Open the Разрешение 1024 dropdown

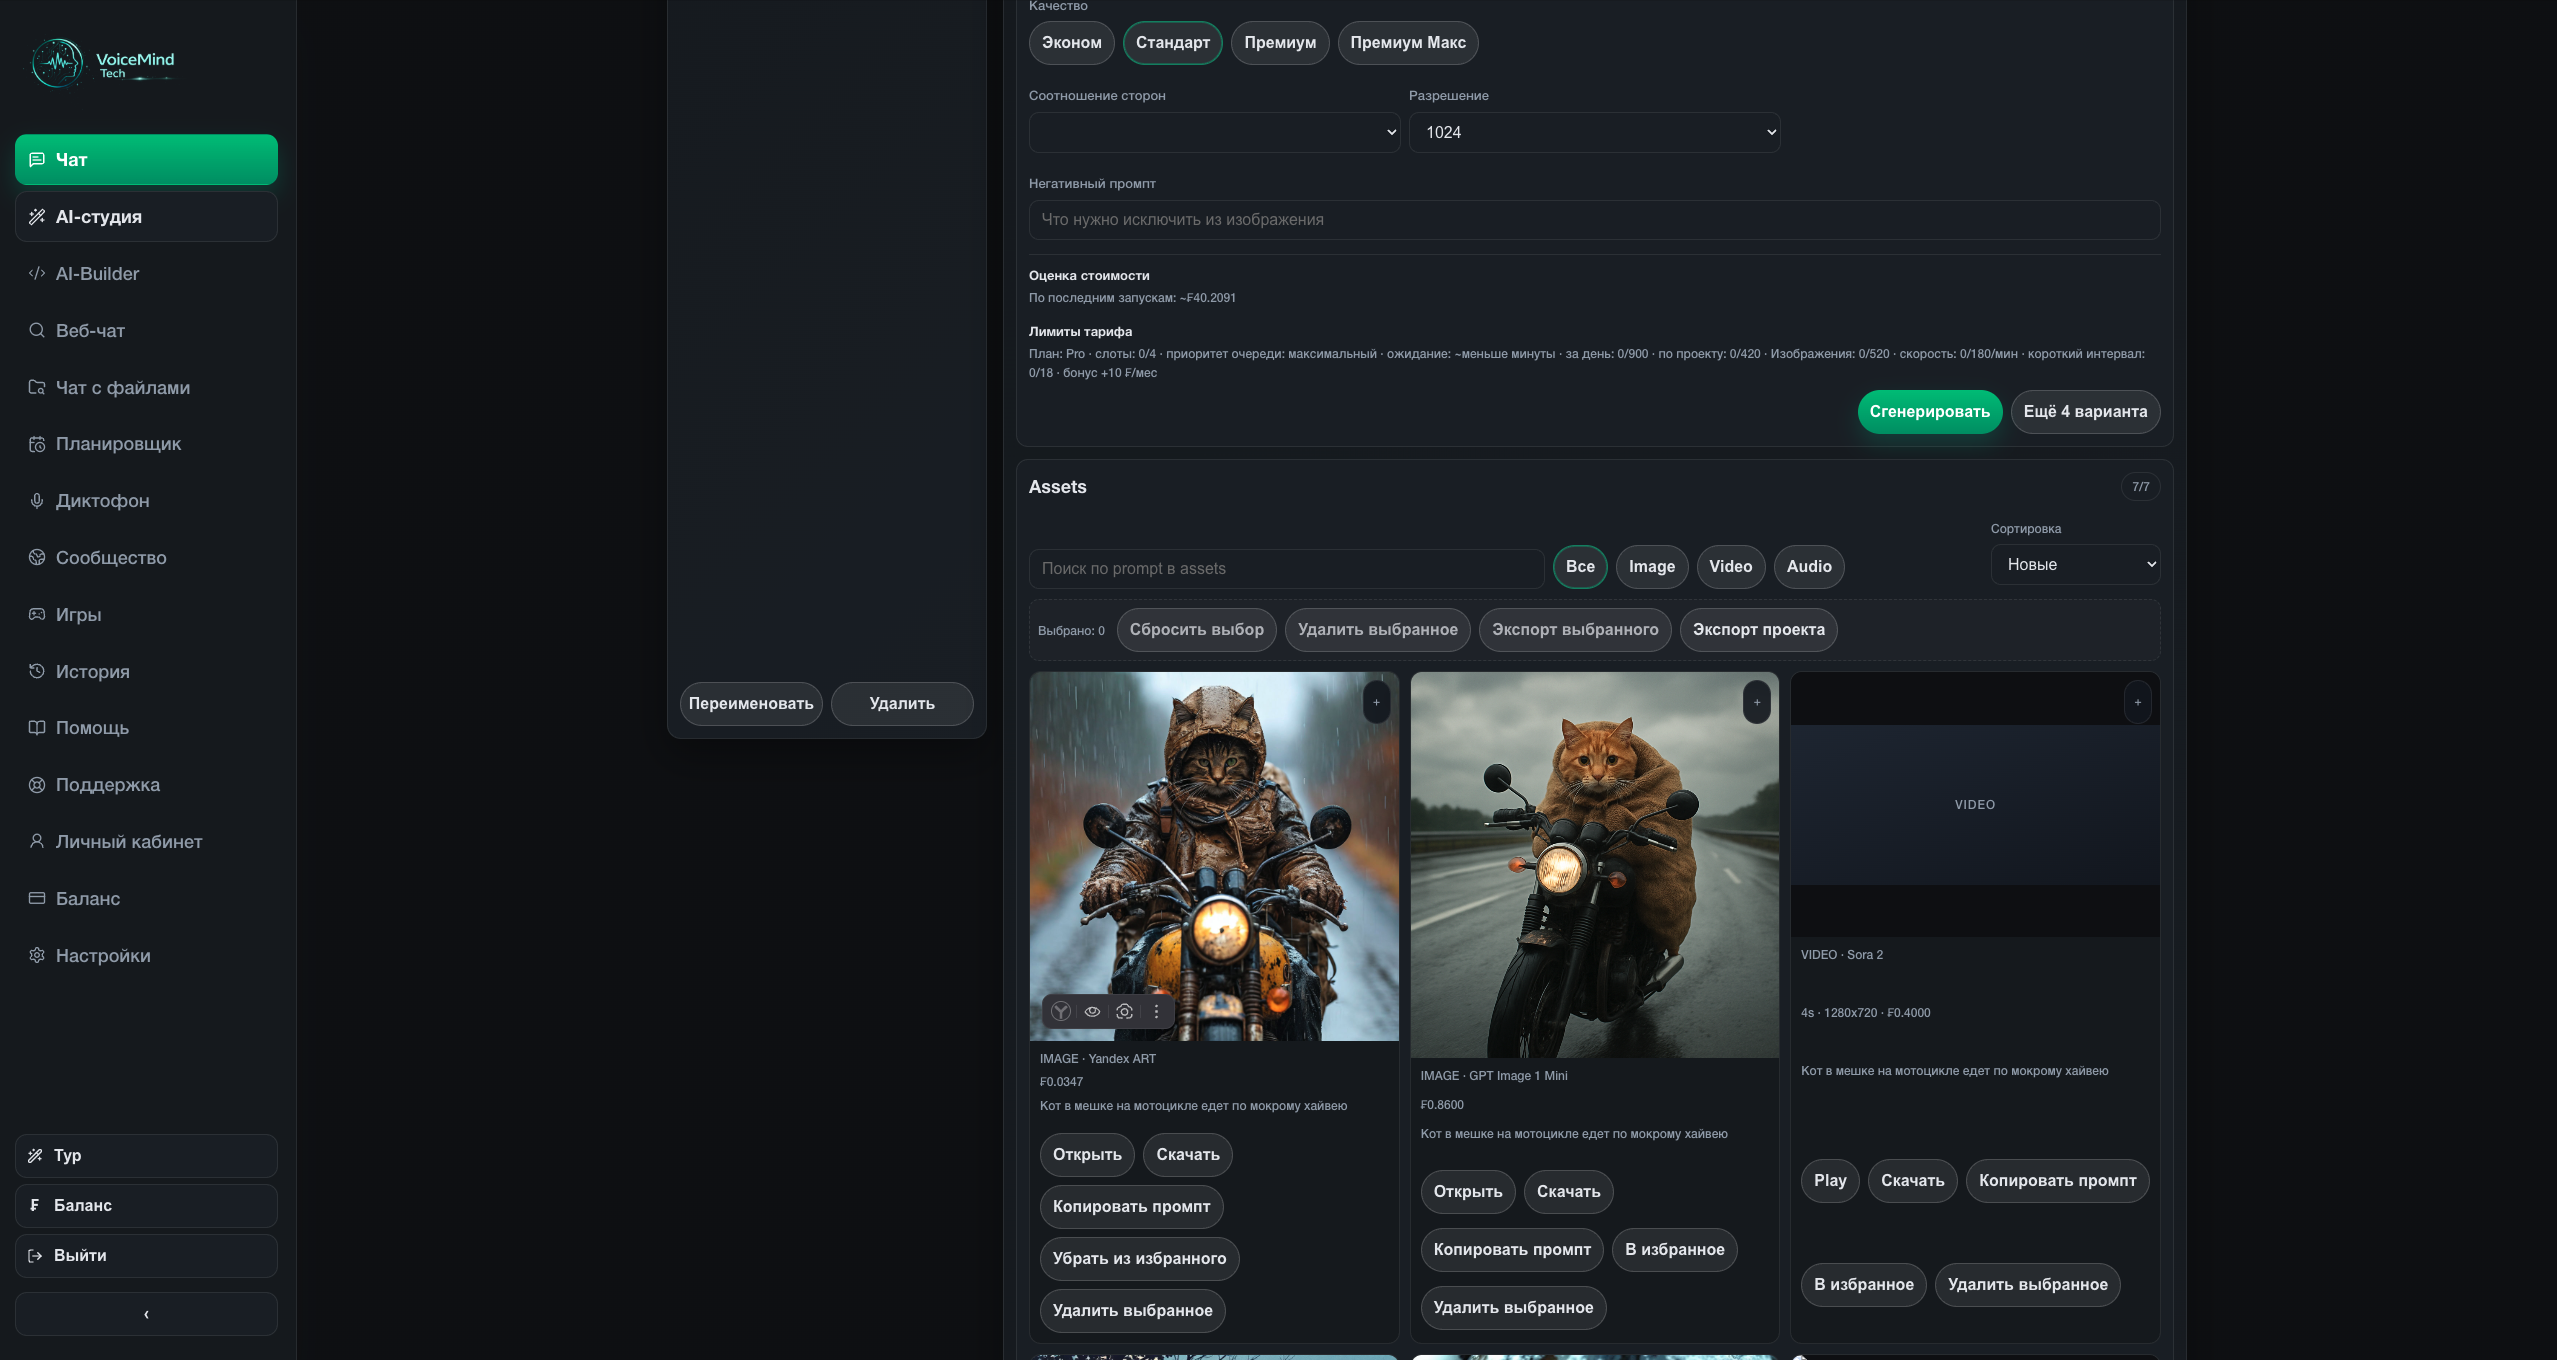pyautogui.click(x=1594, y=132)
